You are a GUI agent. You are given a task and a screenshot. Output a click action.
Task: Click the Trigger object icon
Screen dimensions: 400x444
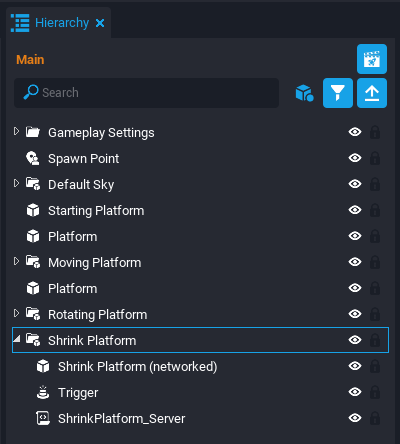[x=43, y=392]
